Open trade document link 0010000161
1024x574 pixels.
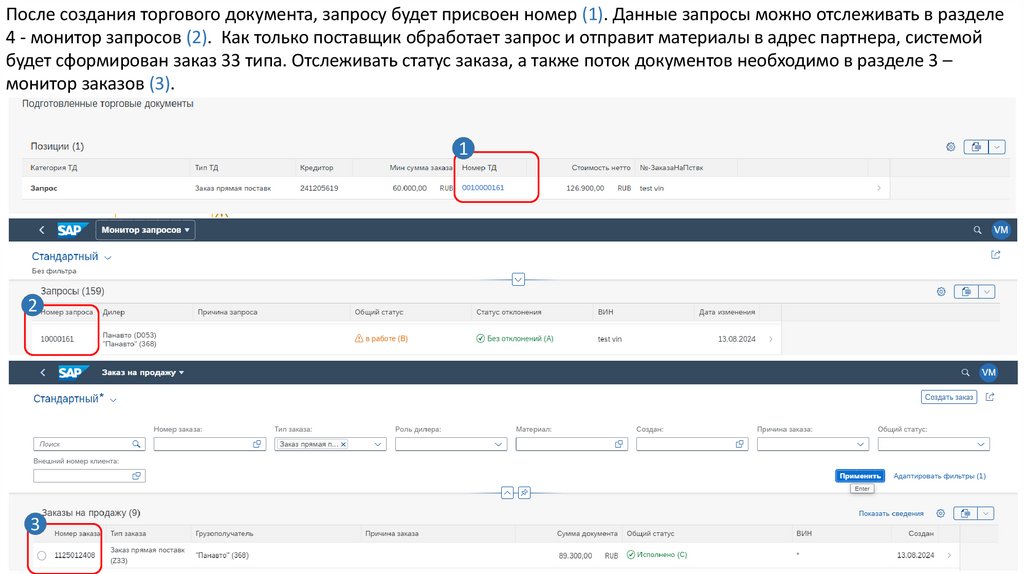pos(483,187)
